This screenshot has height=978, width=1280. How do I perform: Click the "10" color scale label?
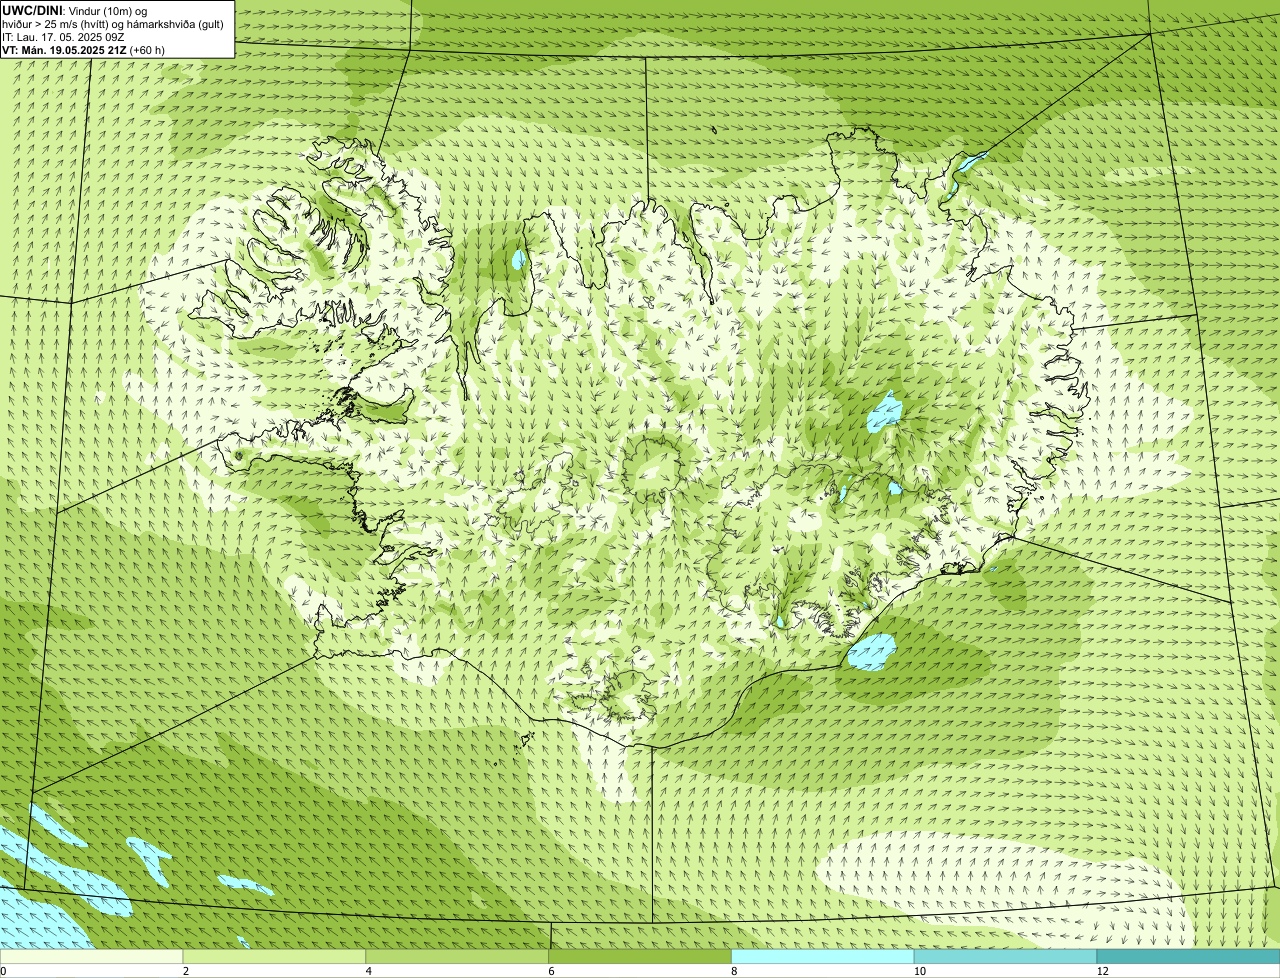920,971
